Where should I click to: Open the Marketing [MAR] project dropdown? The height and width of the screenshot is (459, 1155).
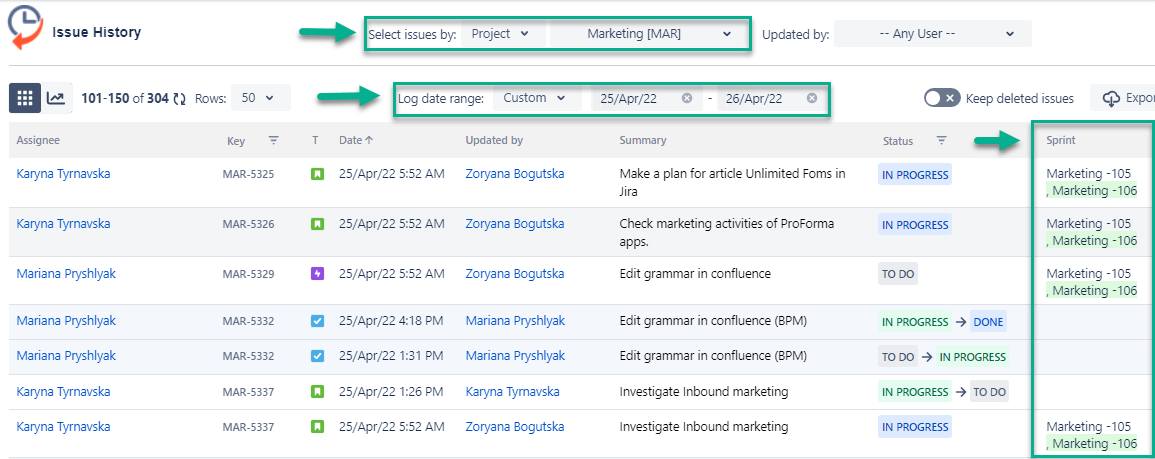[x=649, y=34]
